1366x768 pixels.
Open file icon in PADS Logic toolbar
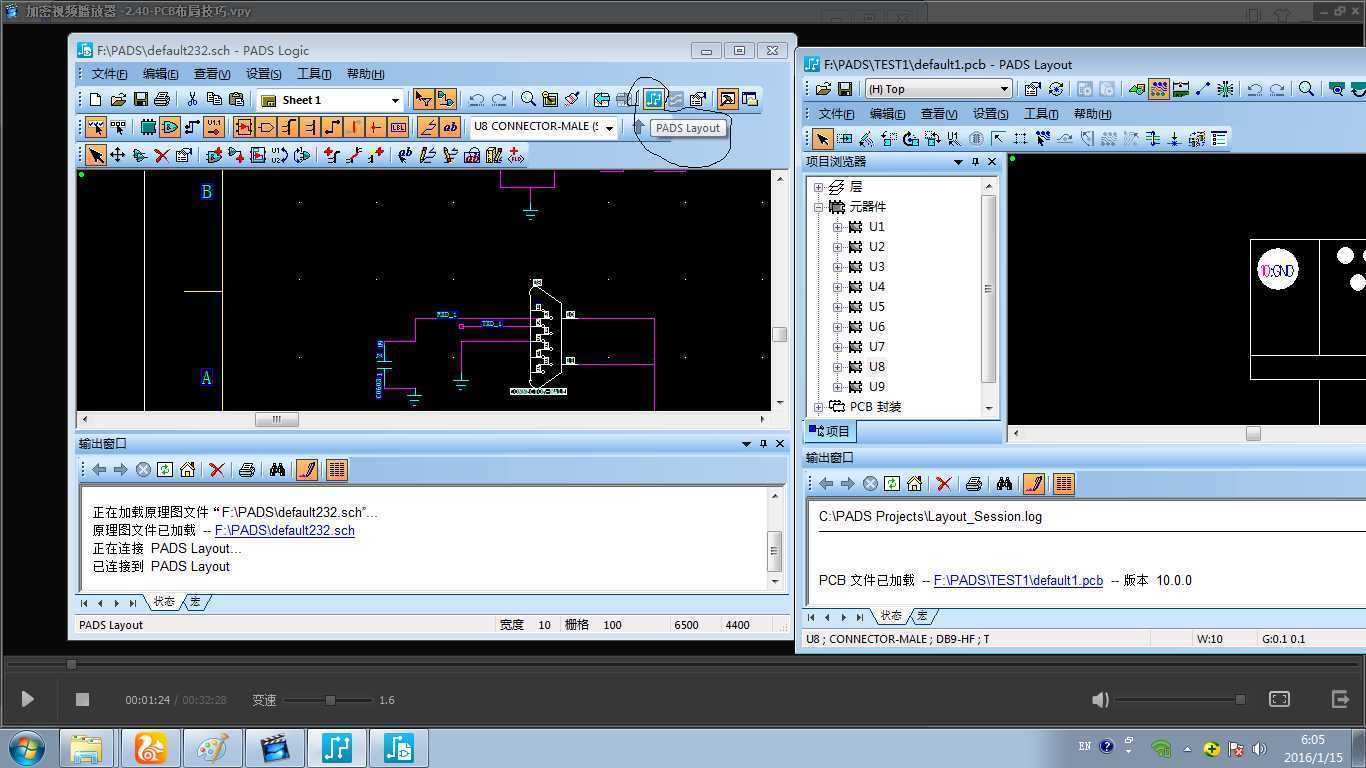click(118, 99)
